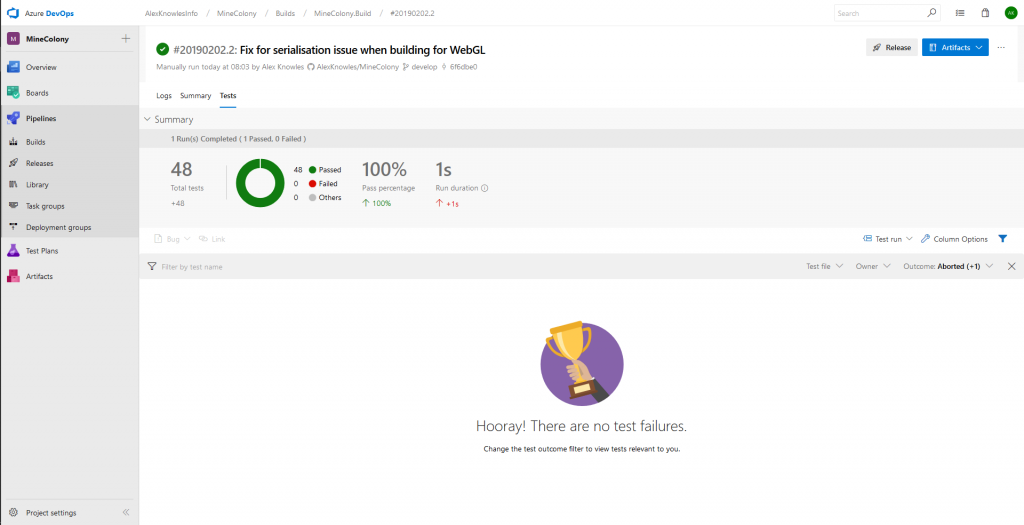Collapse the sidebar with double chevron

(x=126, y=513)
